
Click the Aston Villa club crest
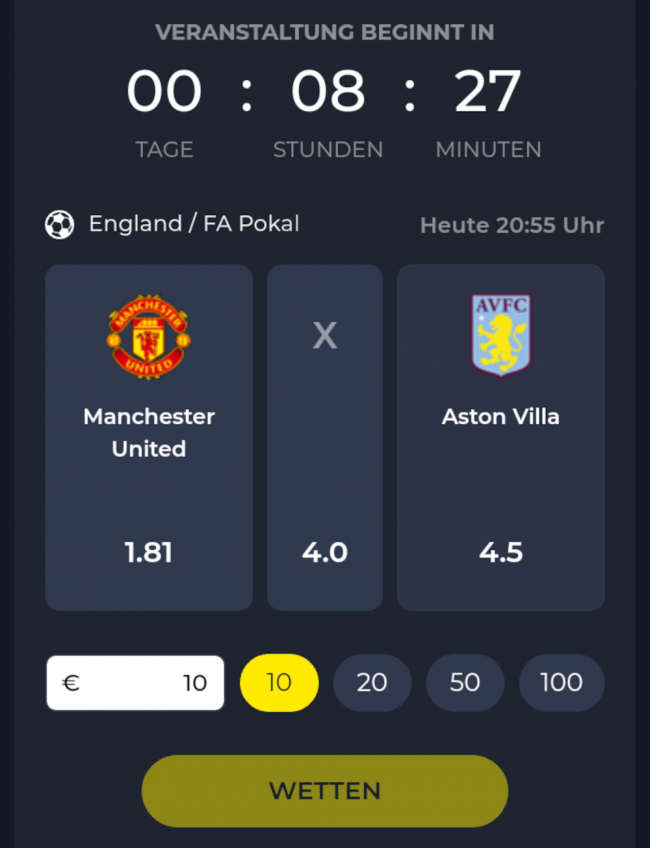(501, 335)
